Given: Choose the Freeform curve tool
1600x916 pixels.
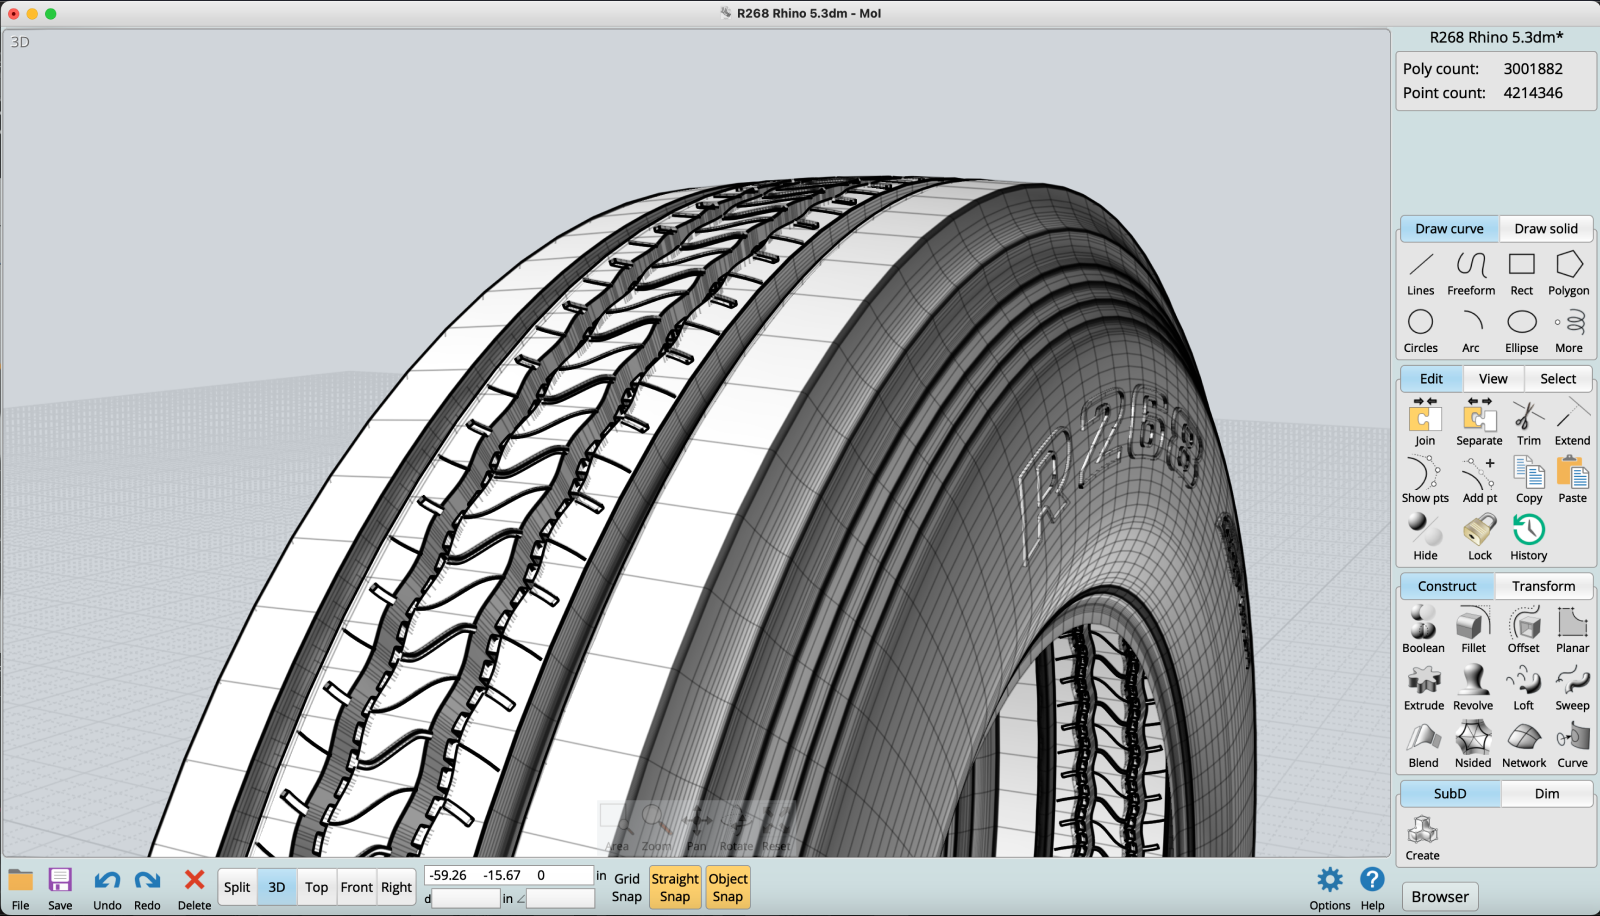Looking at the screenshot, I should (x=1471, y=274).
